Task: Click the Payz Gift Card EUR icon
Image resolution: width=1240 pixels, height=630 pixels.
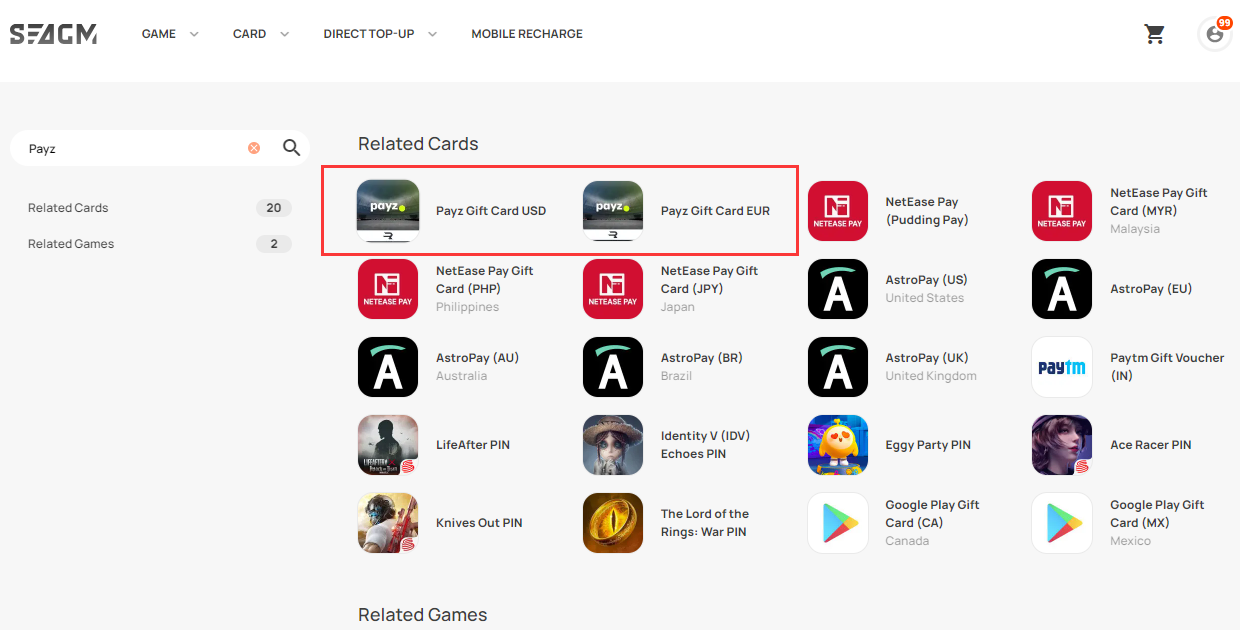Action: (x=613, y=211)
